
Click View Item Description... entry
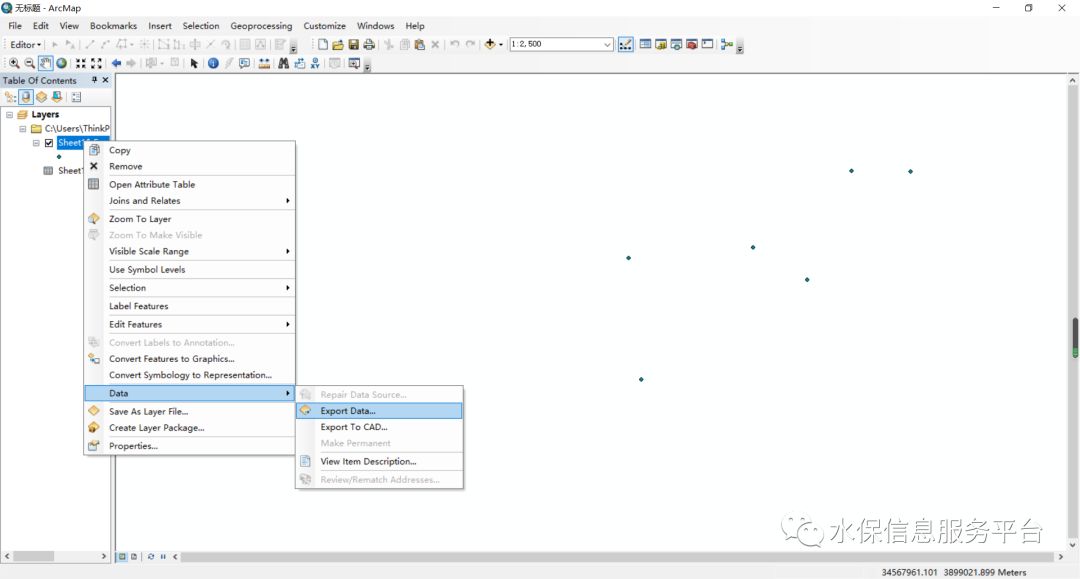coord(379,461)
